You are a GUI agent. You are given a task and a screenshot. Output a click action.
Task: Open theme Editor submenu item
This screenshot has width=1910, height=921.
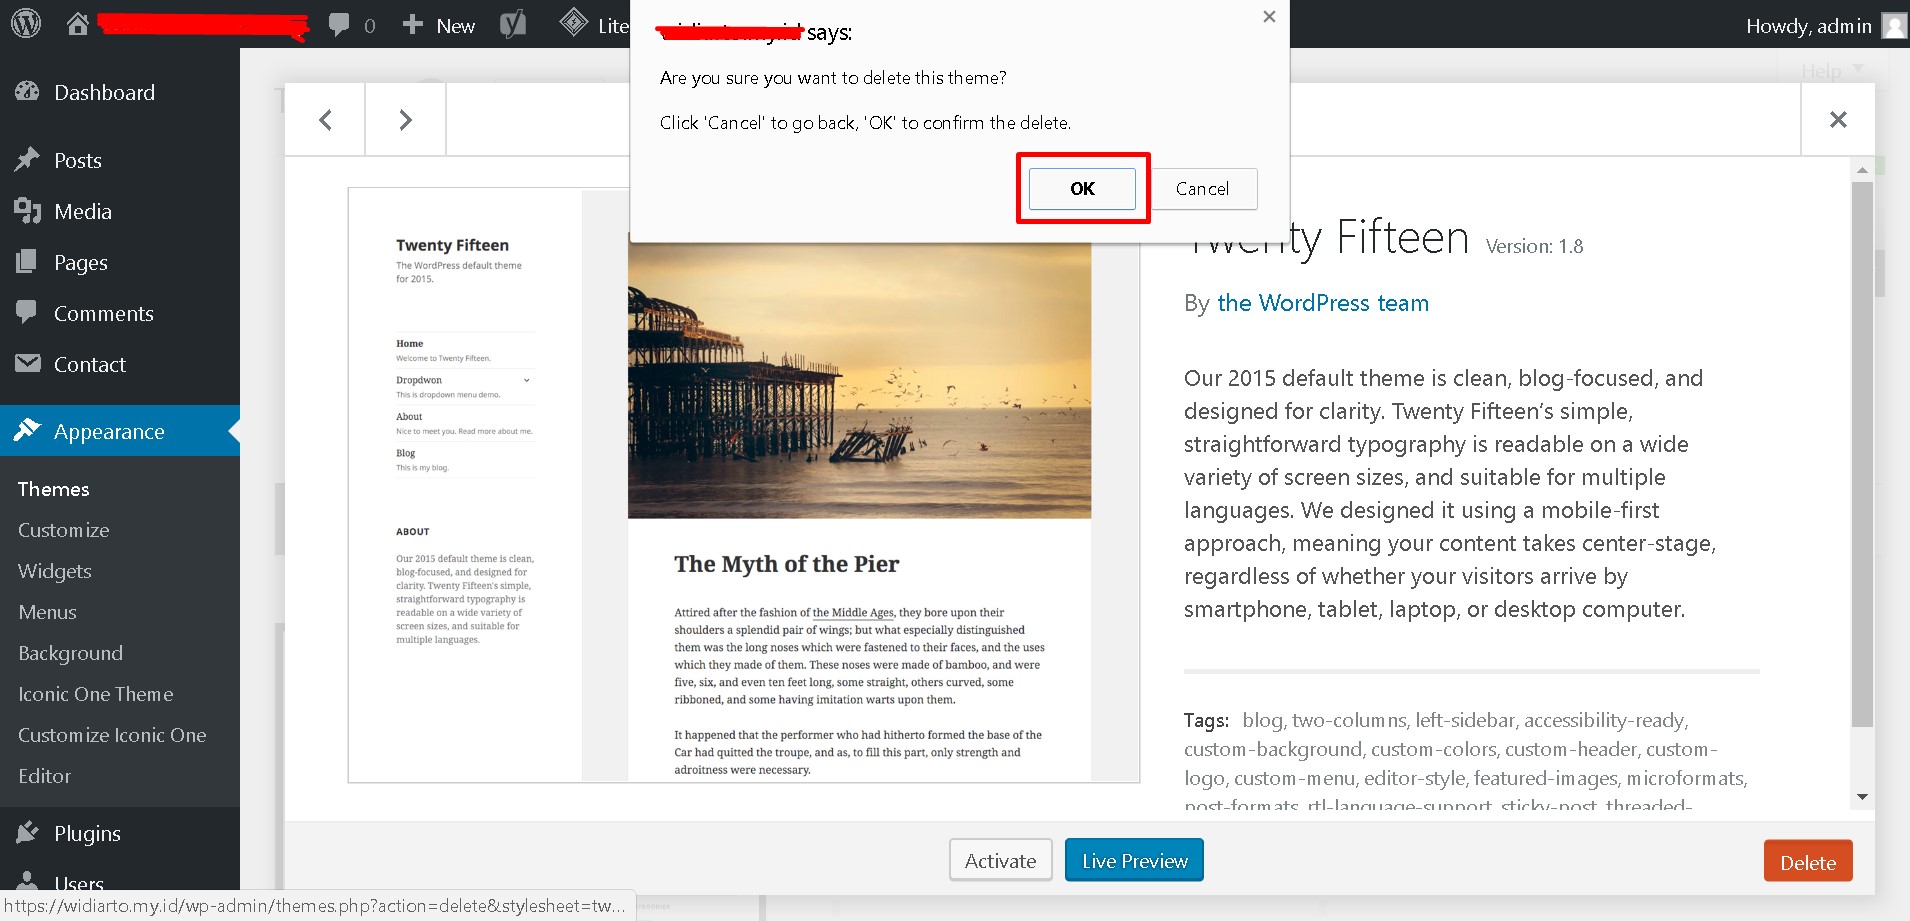click(x=45, y=776)
